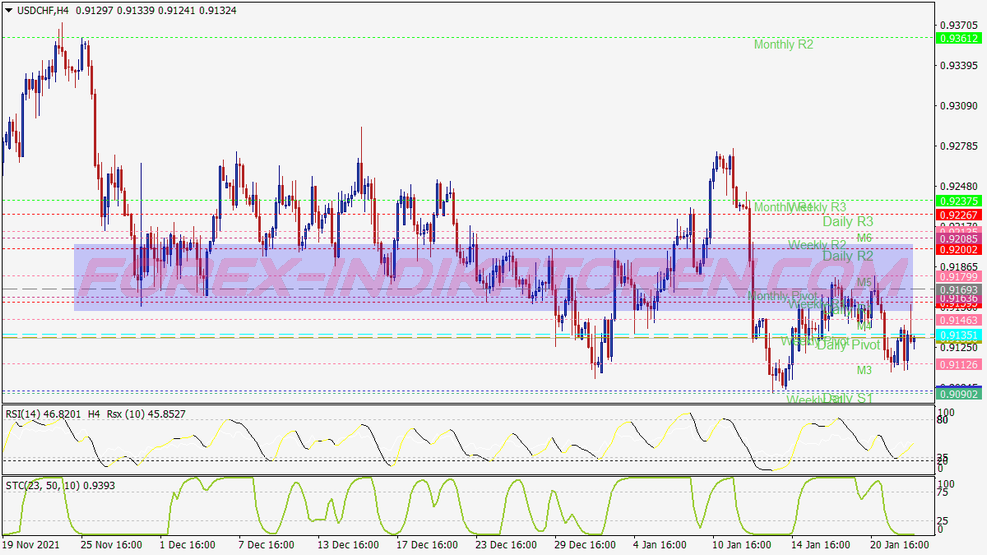Click the 0.93395 price axis value

coord(959,65)
